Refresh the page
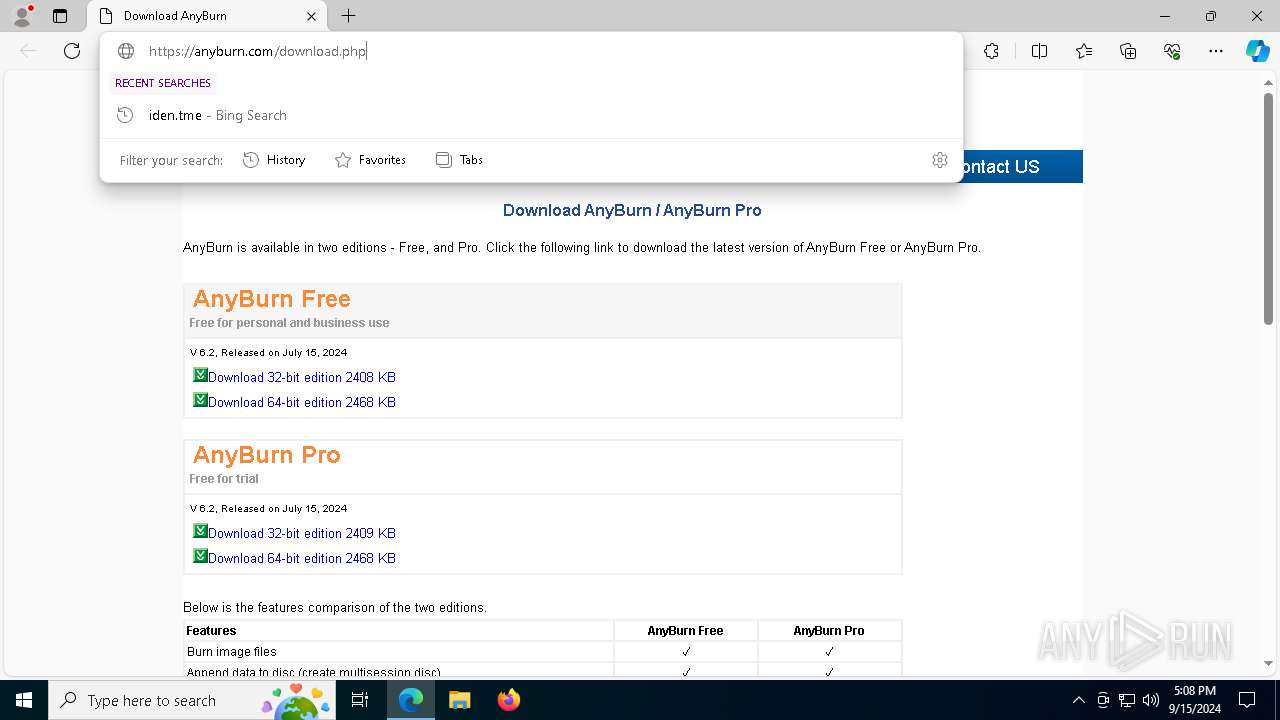Viewport: 1280px width, 720px height. 72,51
